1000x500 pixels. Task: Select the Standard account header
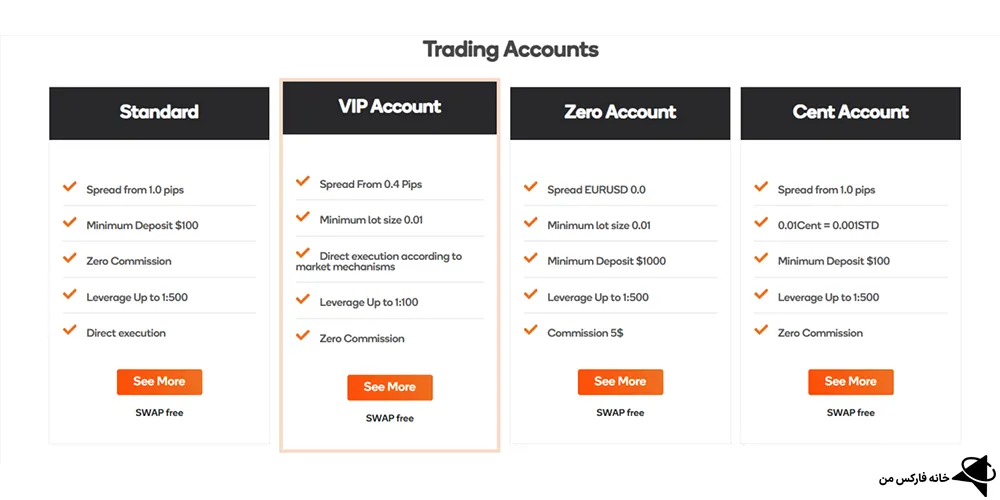(159, 112)
